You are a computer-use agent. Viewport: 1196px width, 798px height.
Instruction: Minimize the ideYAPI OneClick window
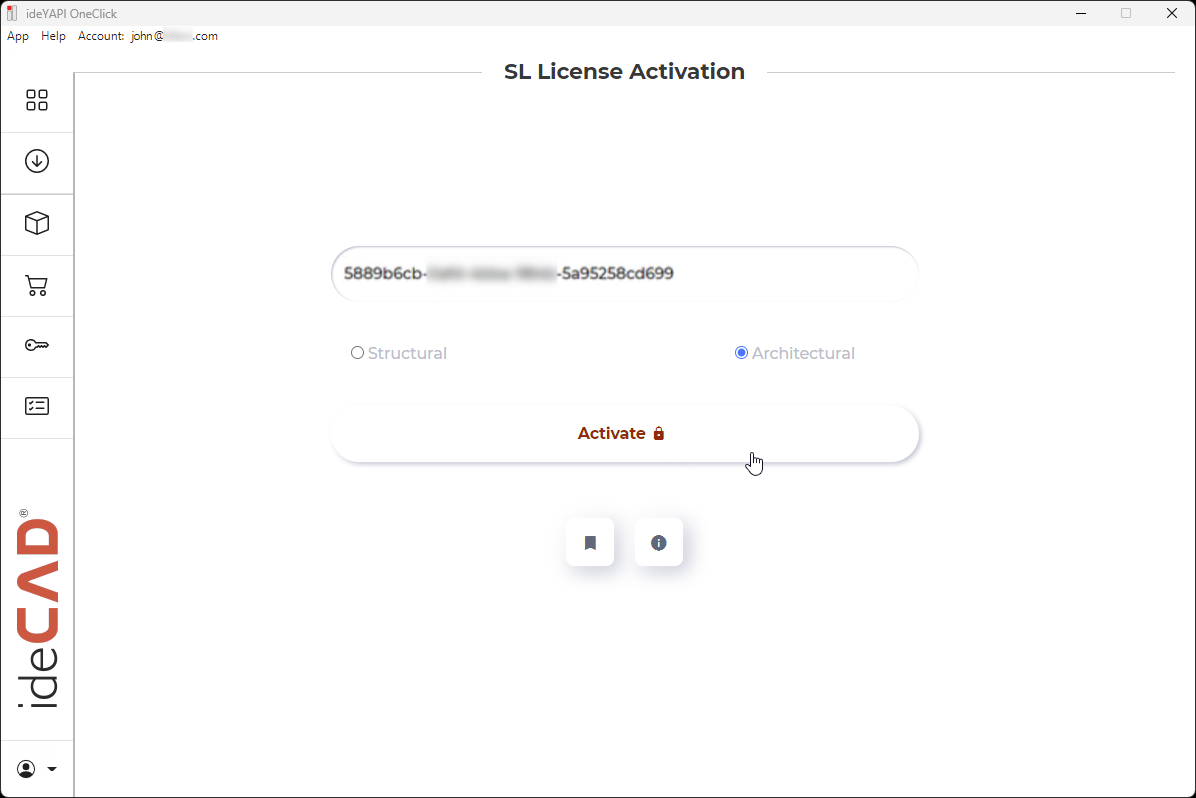[1081, 13]
